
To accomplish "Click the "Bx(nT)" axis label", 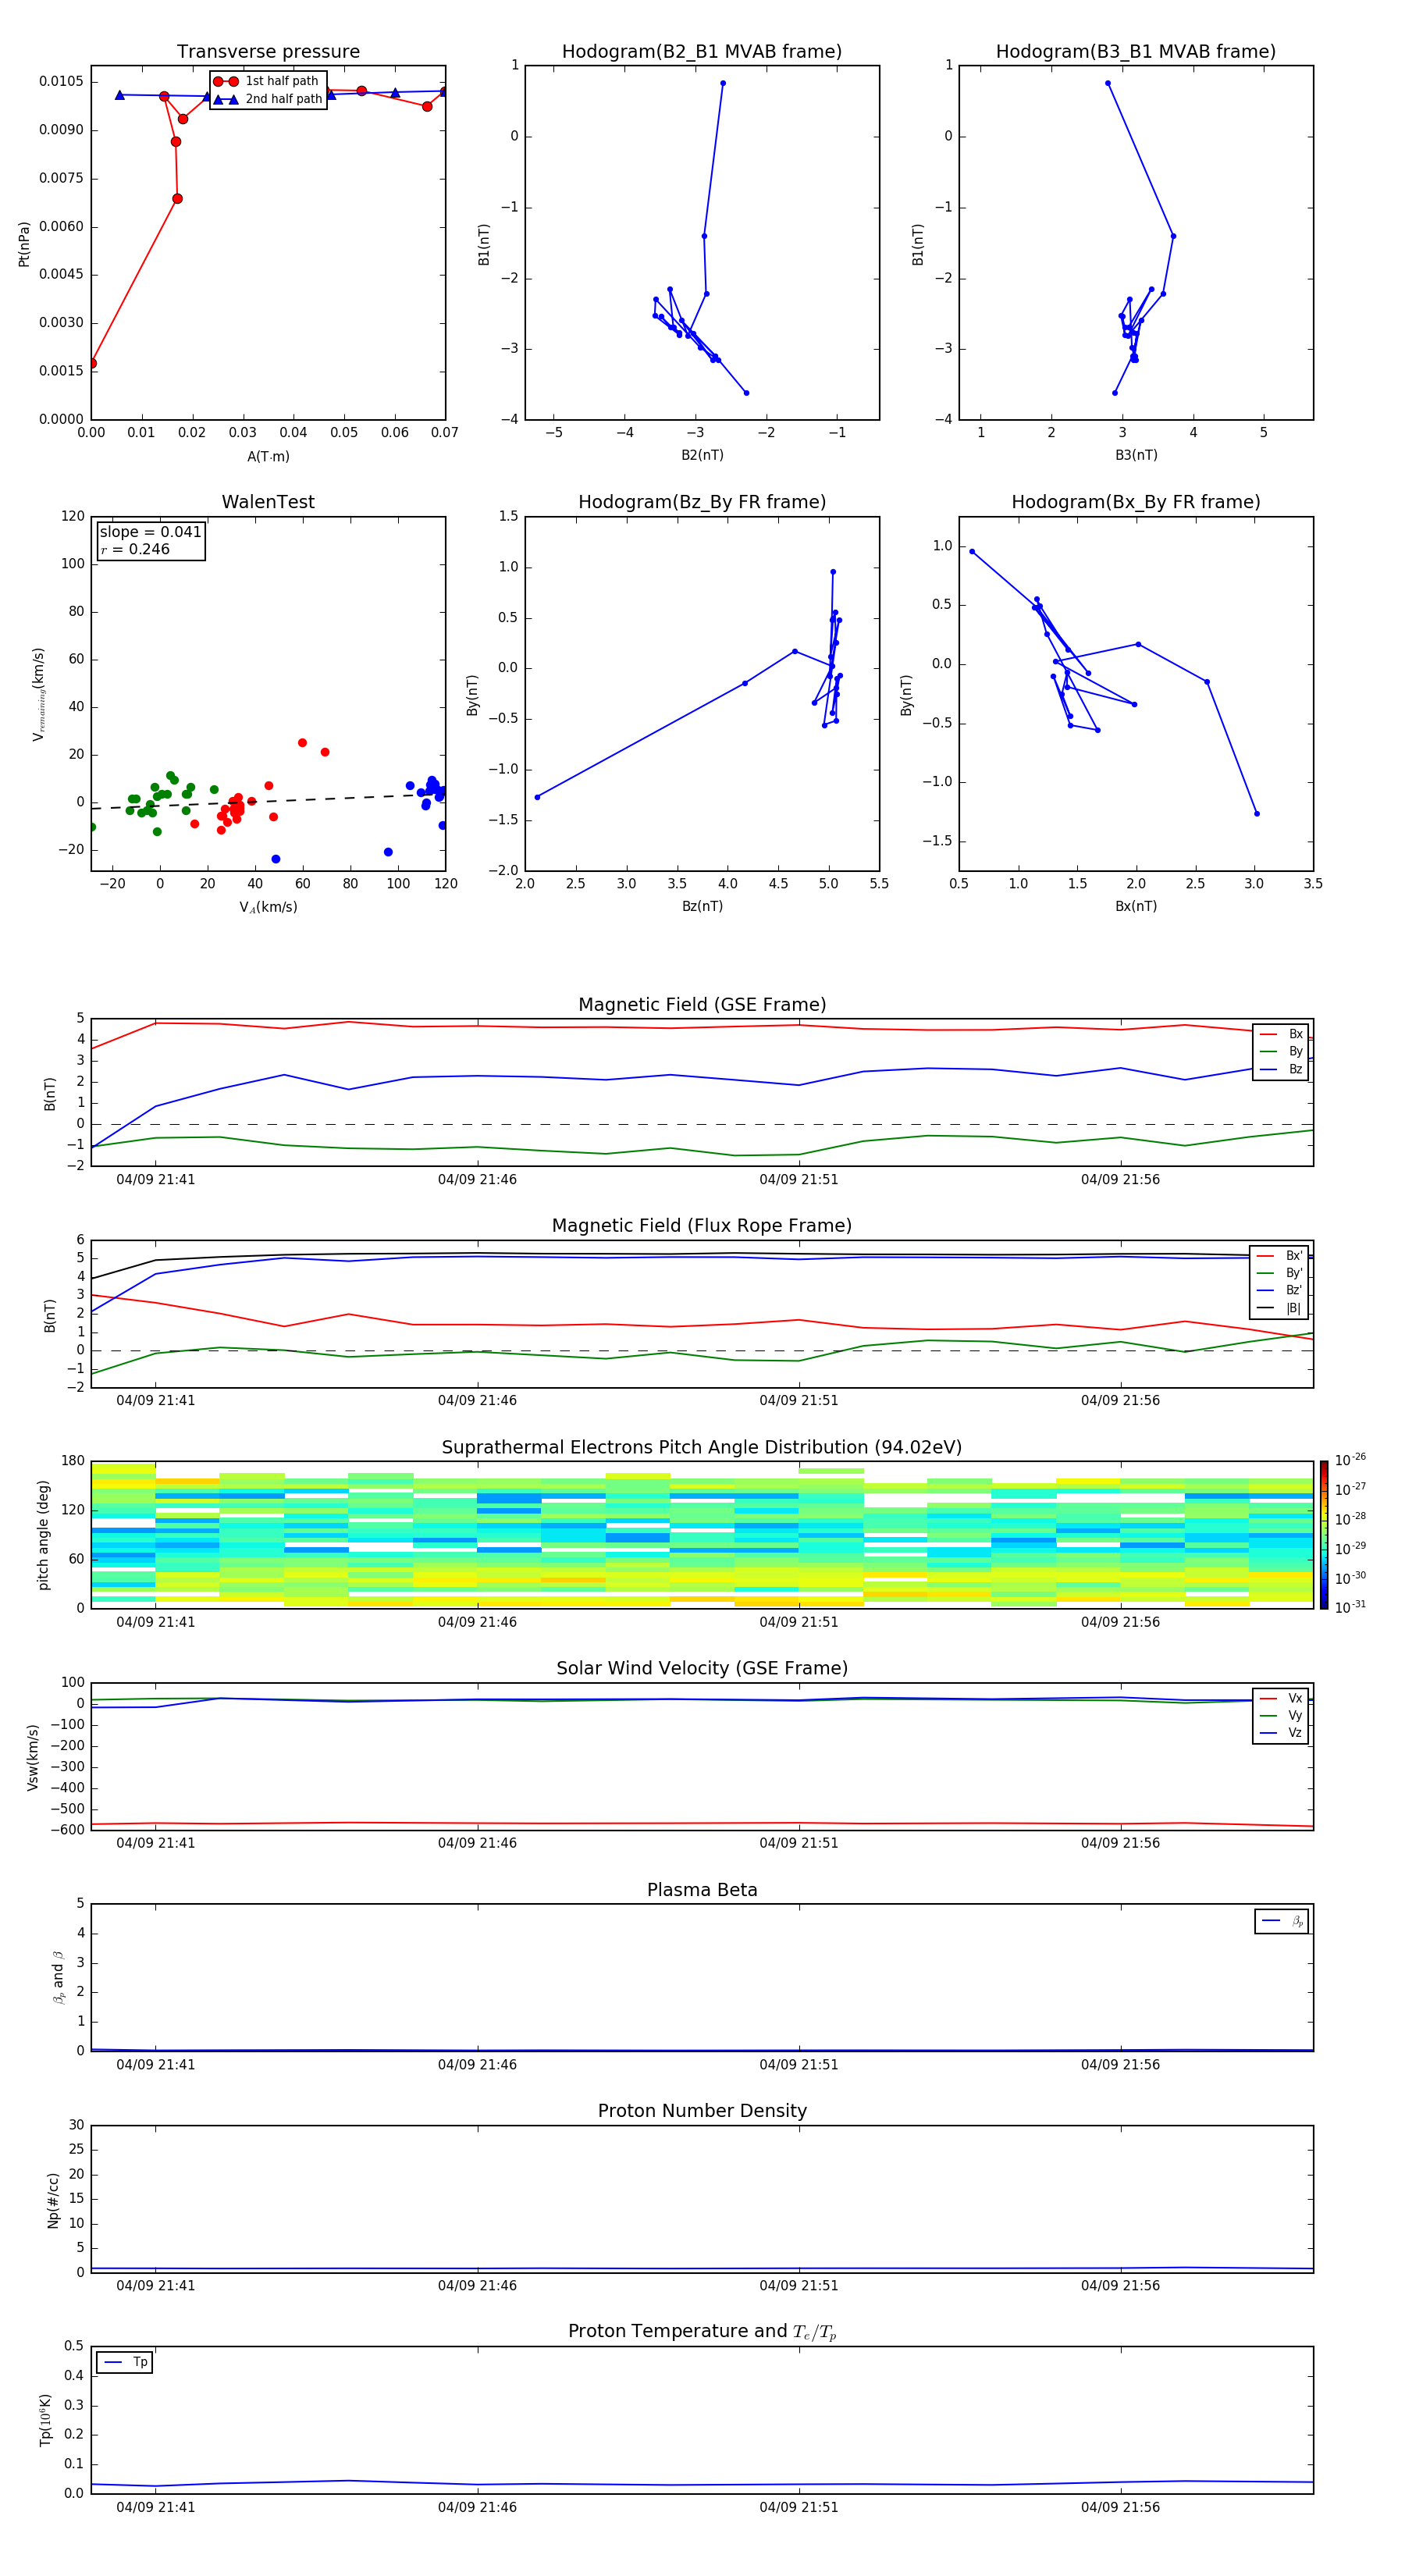I will pos(1136,906).
